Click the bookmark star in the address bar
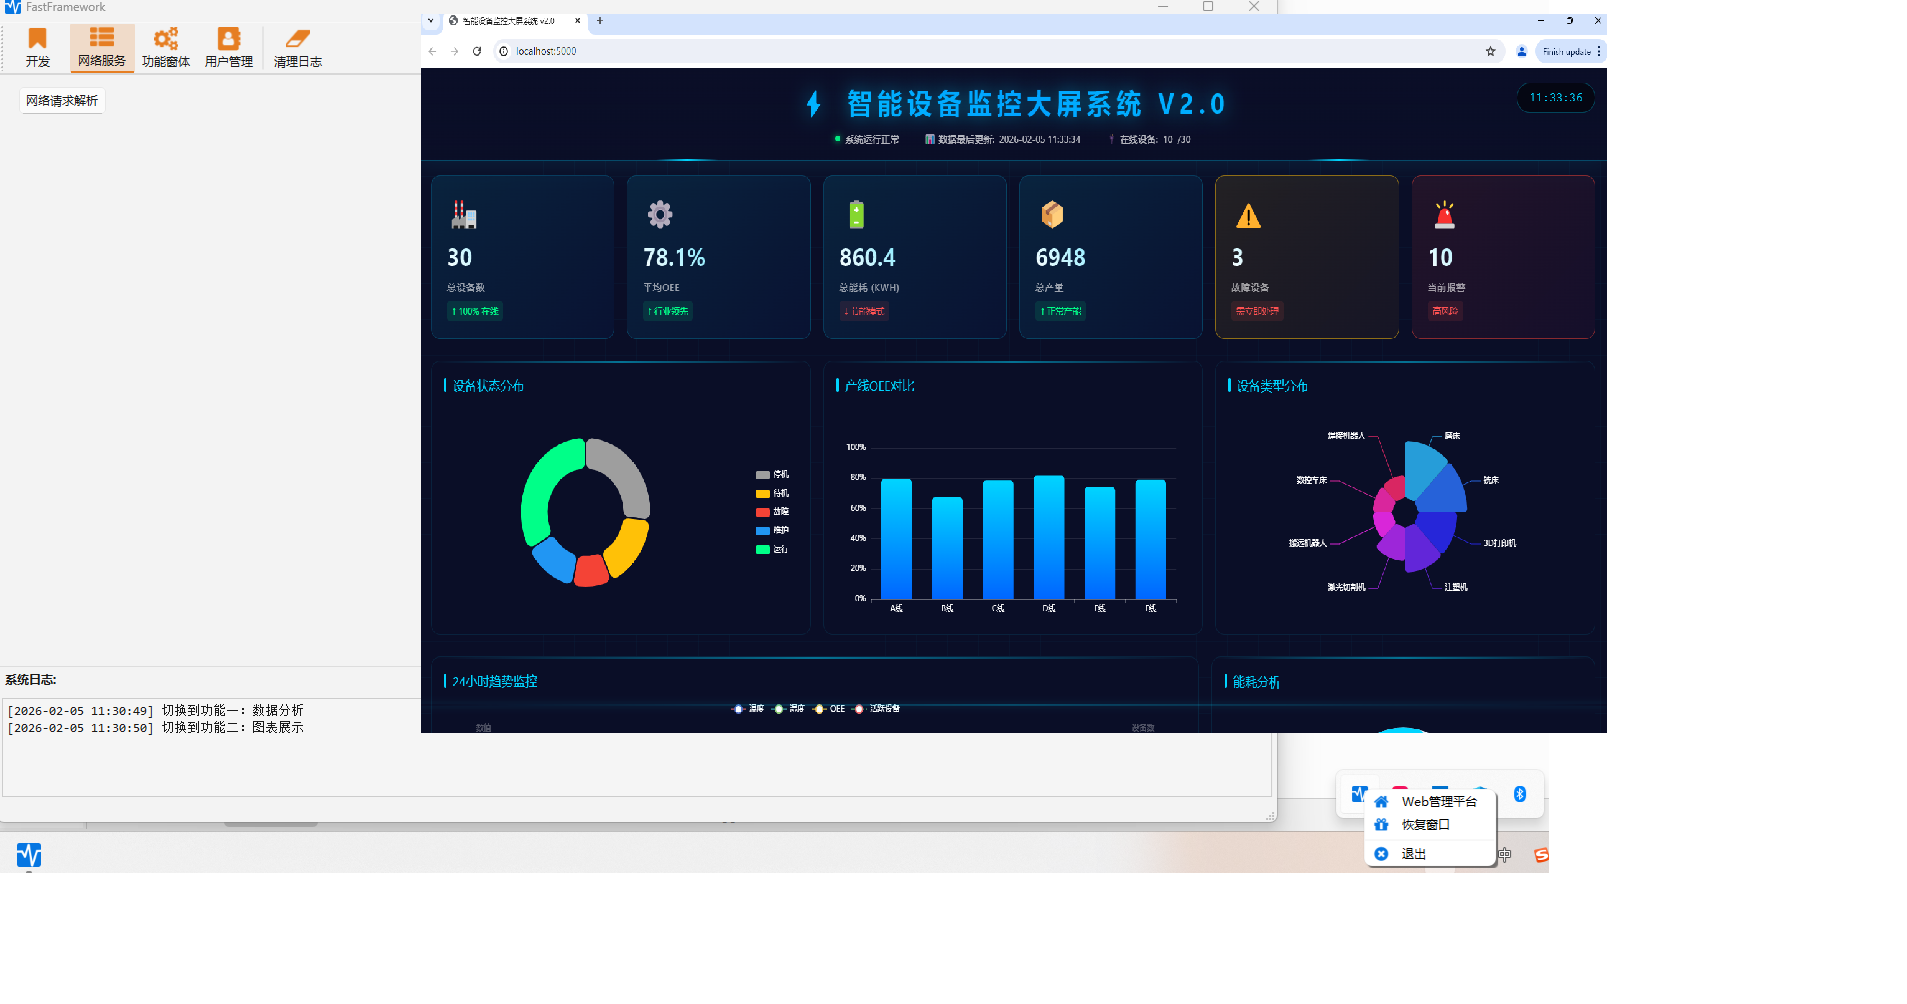 [x=1490, y=51]
